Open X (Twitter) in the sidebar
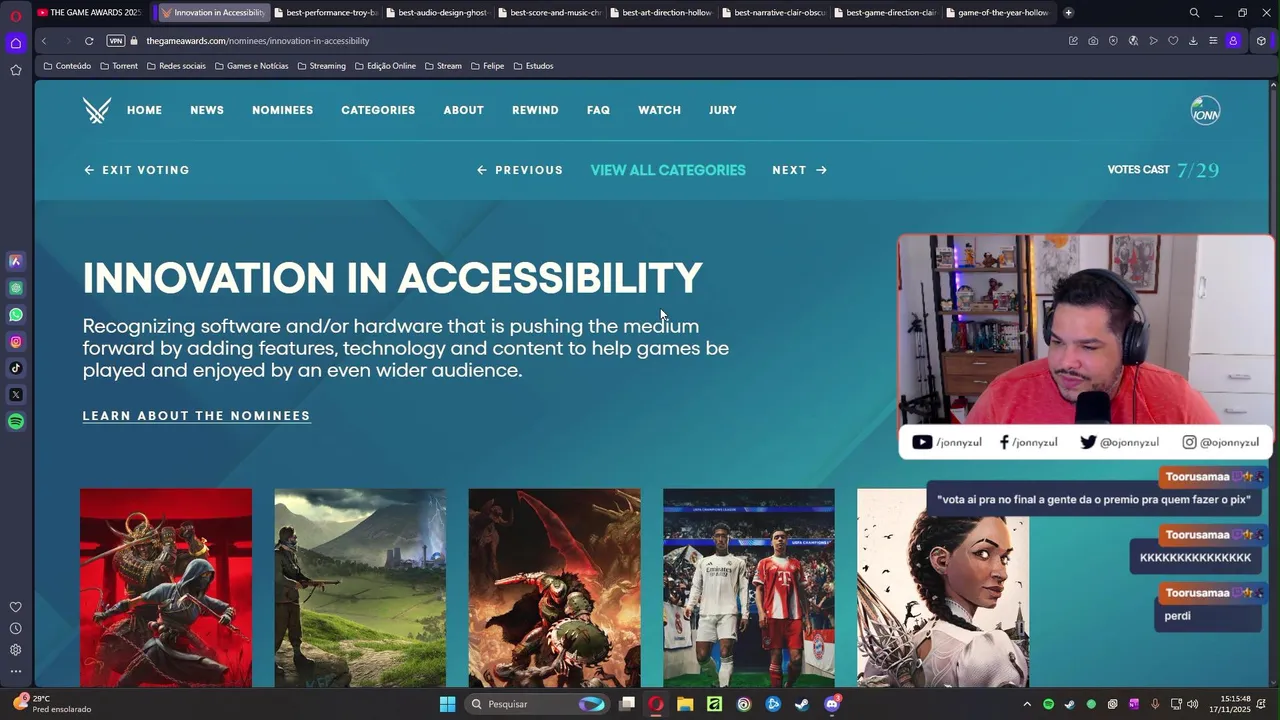This screenshot has height=720, width=1280. coord(15,395)
